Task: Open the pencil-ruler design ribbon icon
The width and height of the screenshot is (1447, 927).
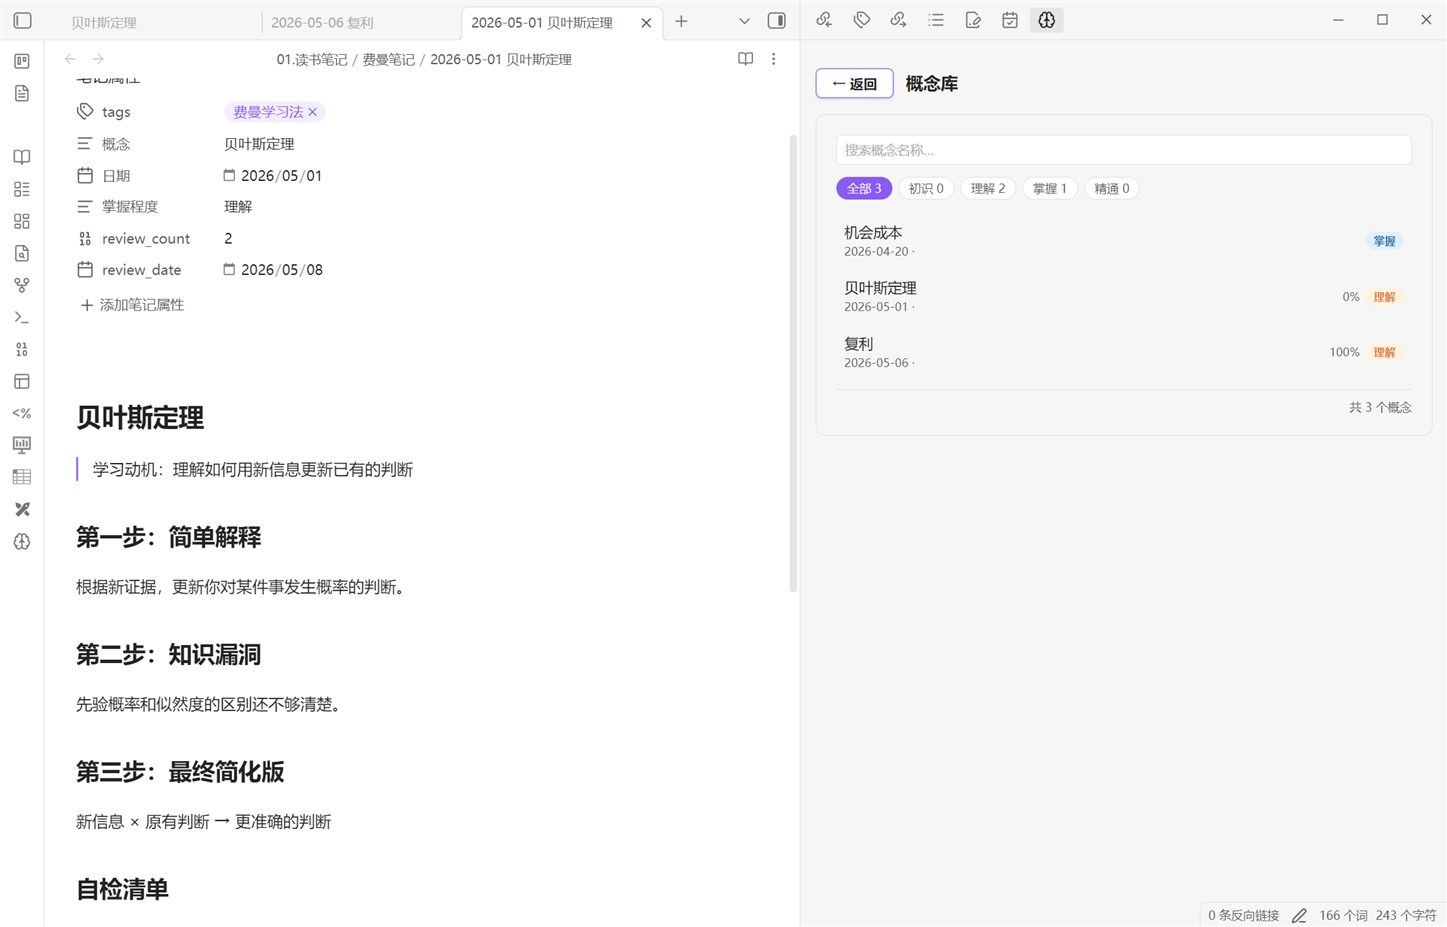Action: point(22,509)
